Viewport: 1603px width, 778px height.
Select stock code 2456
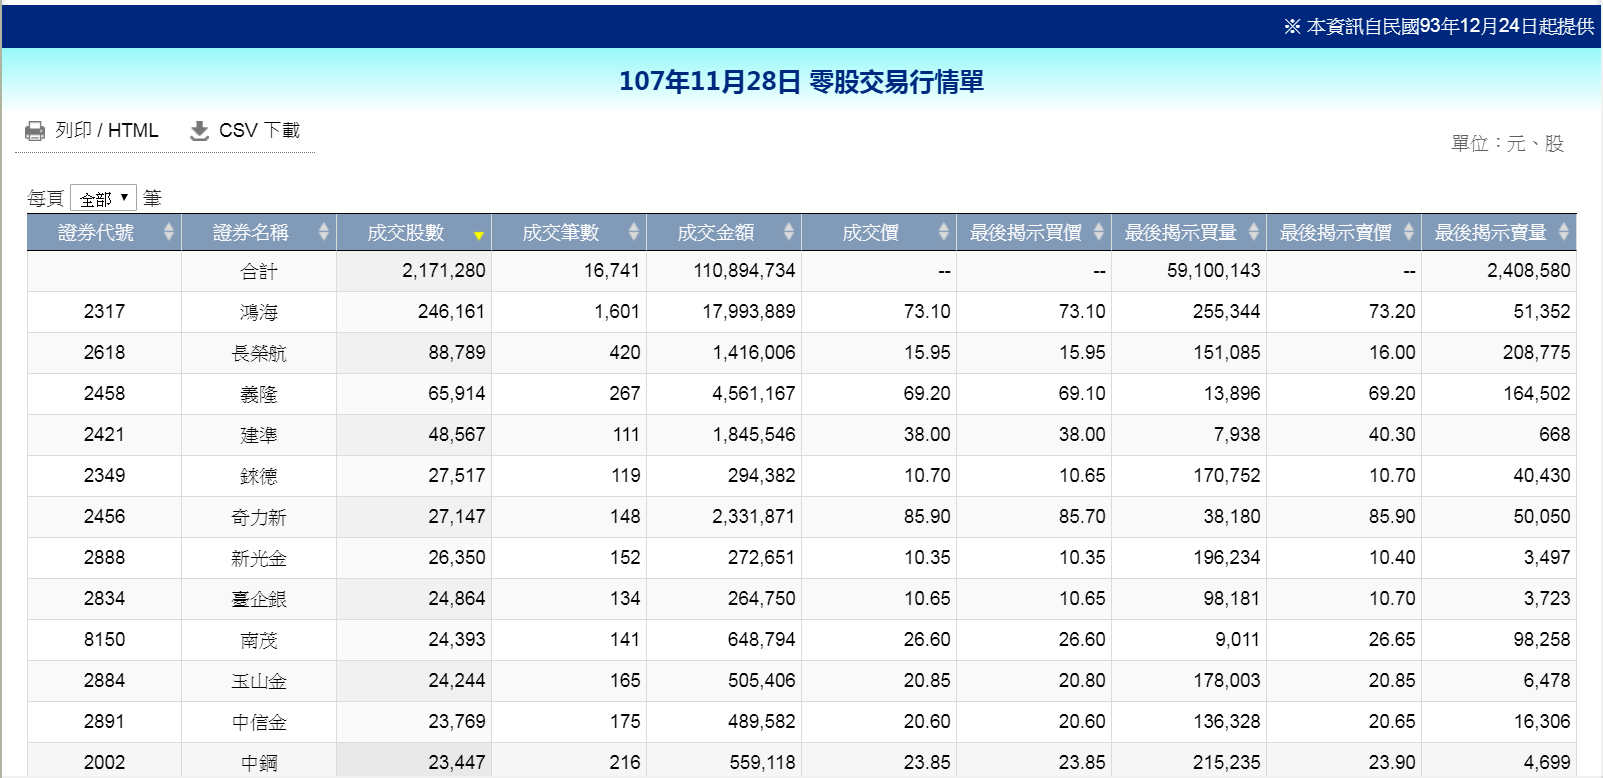(x=104, y=517)
